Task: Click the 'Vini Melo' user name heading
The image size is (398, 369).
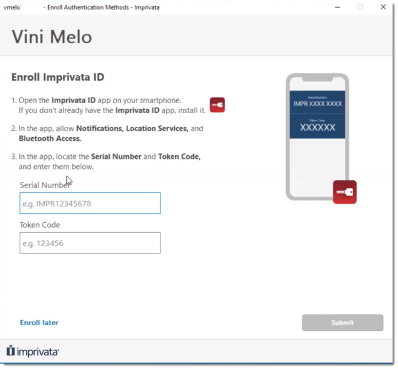Action: click(52, 37)
